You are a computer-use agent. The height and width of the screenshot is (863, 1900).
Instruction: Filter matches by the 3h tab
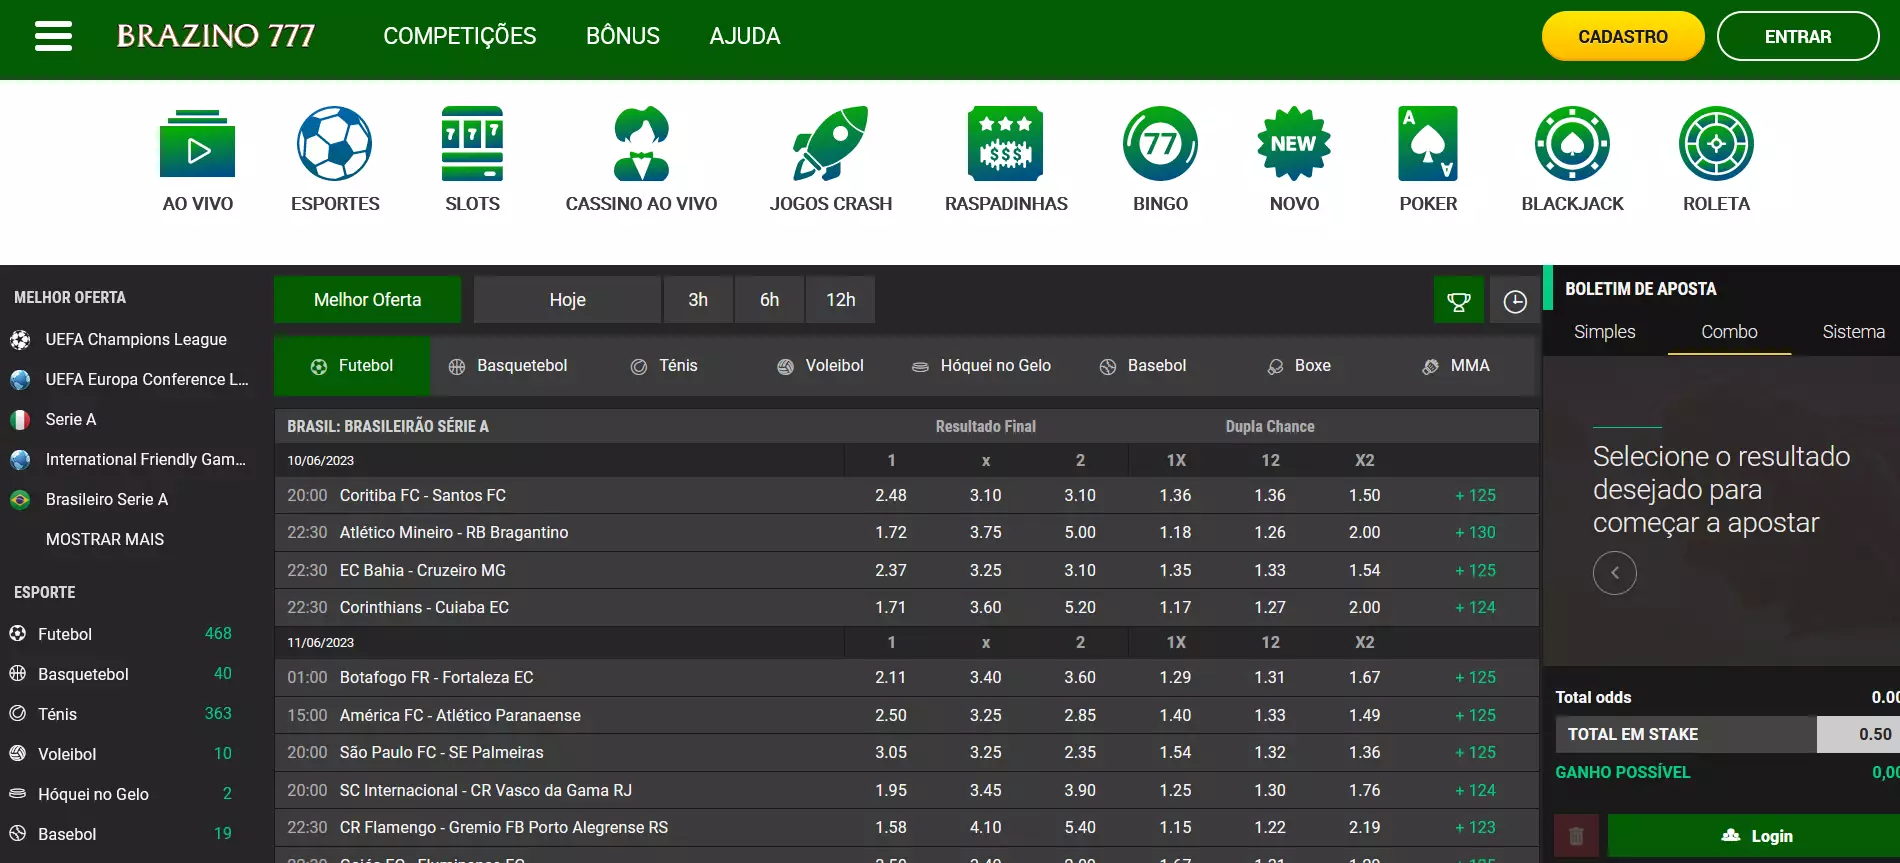tap(698, 300)
